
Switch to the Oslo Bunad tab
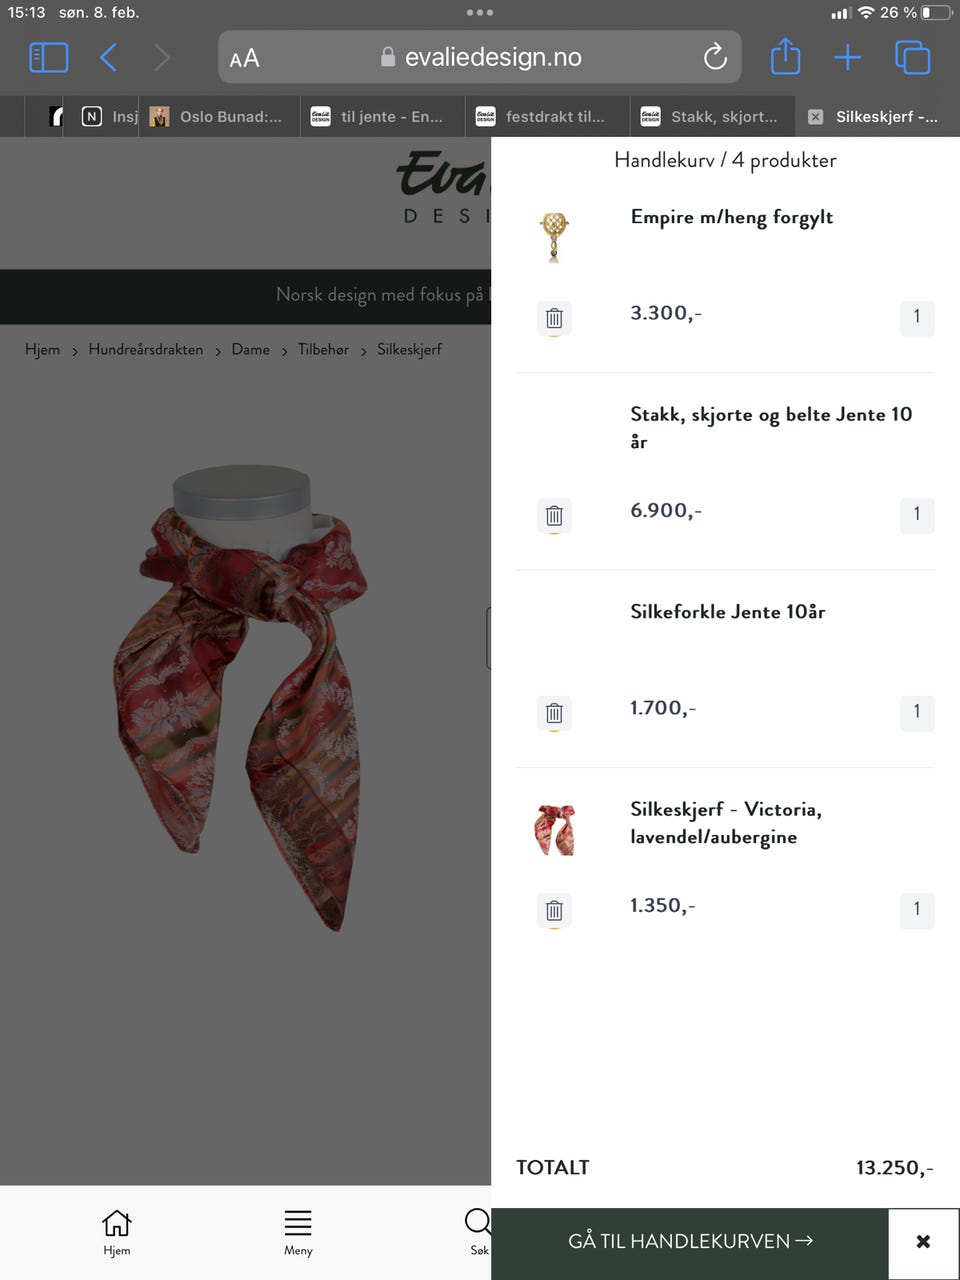(218, 116)
